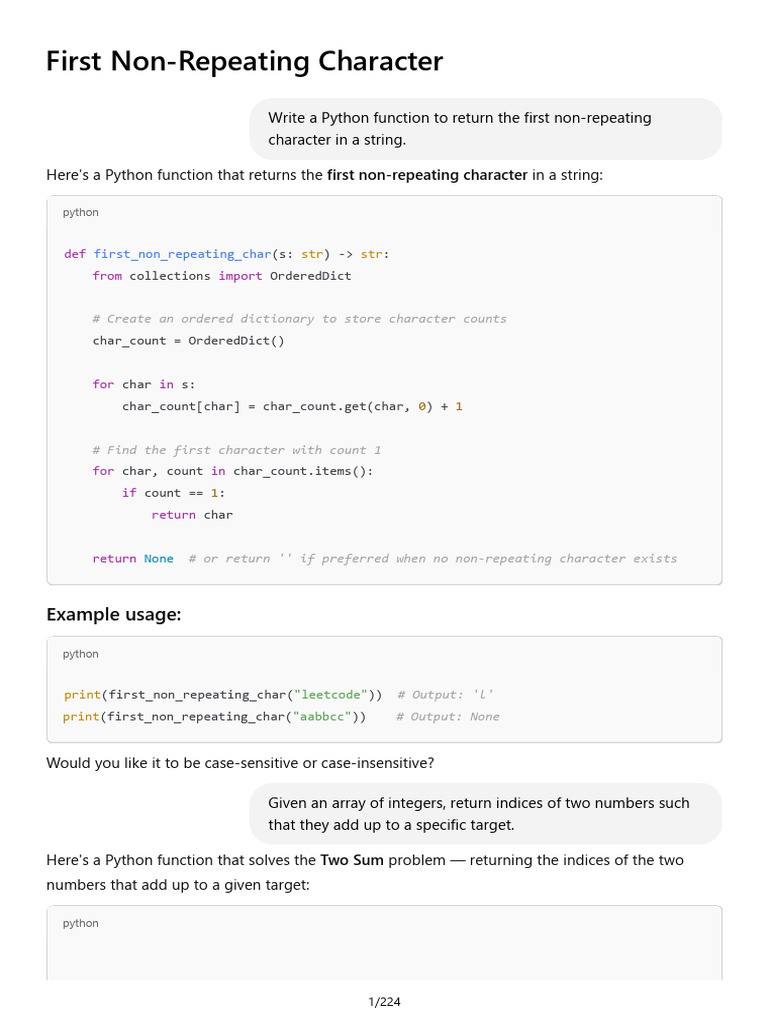Click the bold 'first non-repeating character' text

pos(427,175)
